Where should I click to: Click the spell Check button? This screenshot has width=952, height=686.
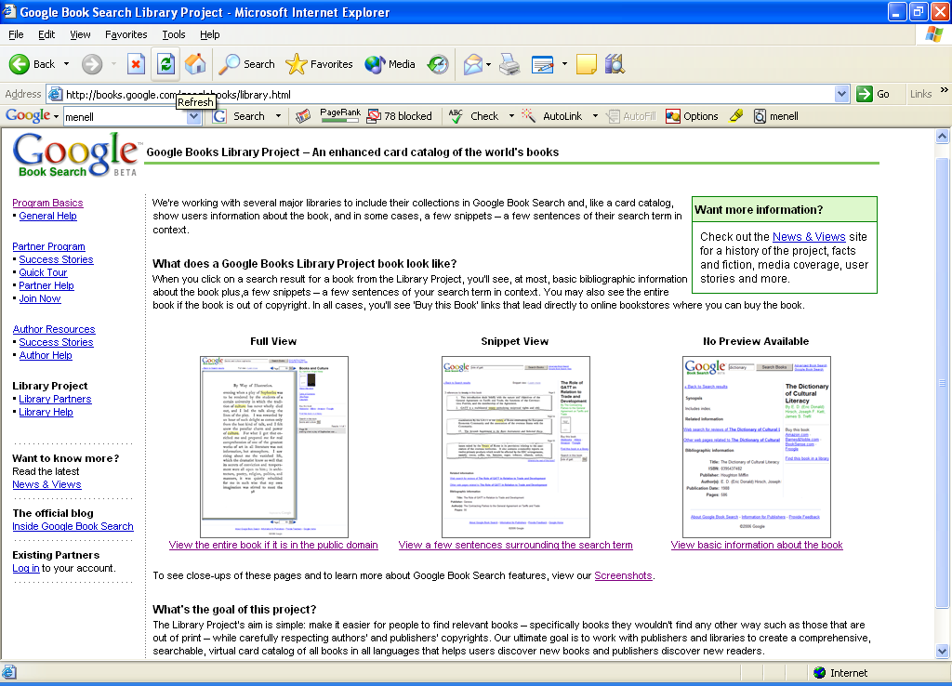coord(474,116)
